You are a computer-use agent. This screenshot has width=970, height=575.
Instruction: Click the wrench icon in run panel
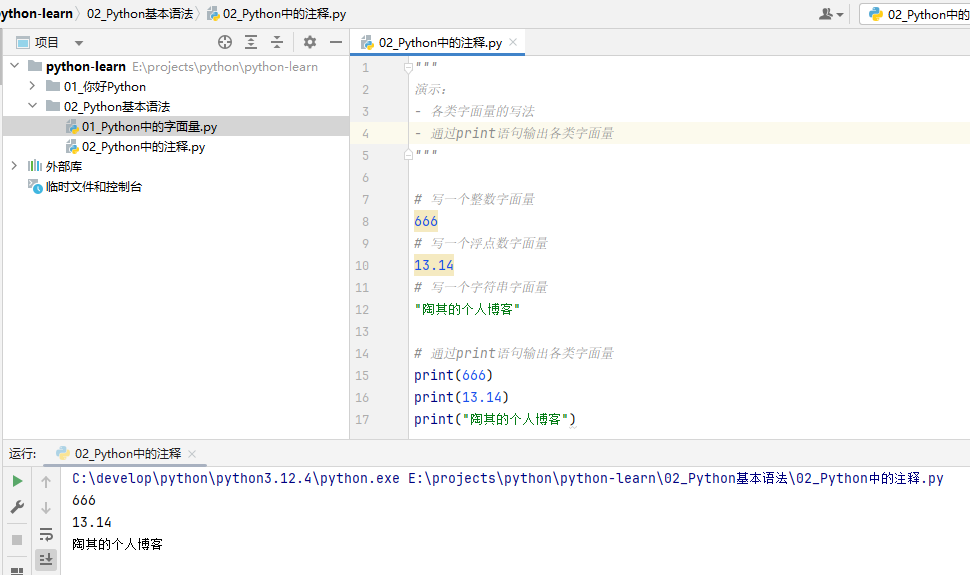[17, 508]
